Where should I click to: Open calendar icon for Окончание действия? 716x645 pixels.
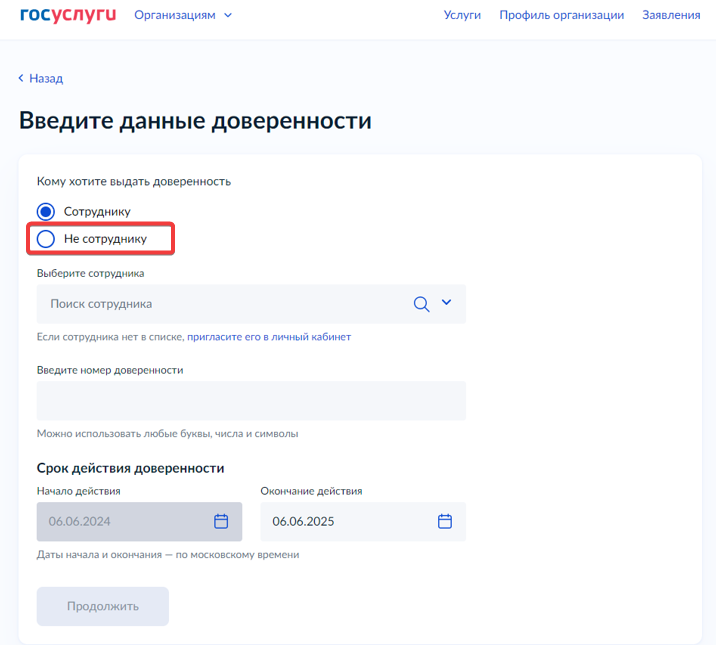pos(445,521)
